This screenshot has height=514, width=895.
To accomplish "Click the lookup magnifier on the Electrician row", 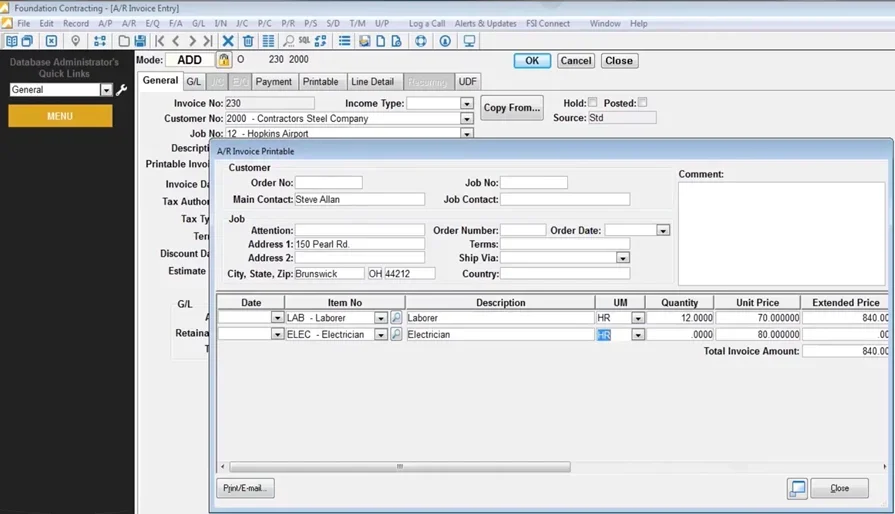I will [396, 334].
